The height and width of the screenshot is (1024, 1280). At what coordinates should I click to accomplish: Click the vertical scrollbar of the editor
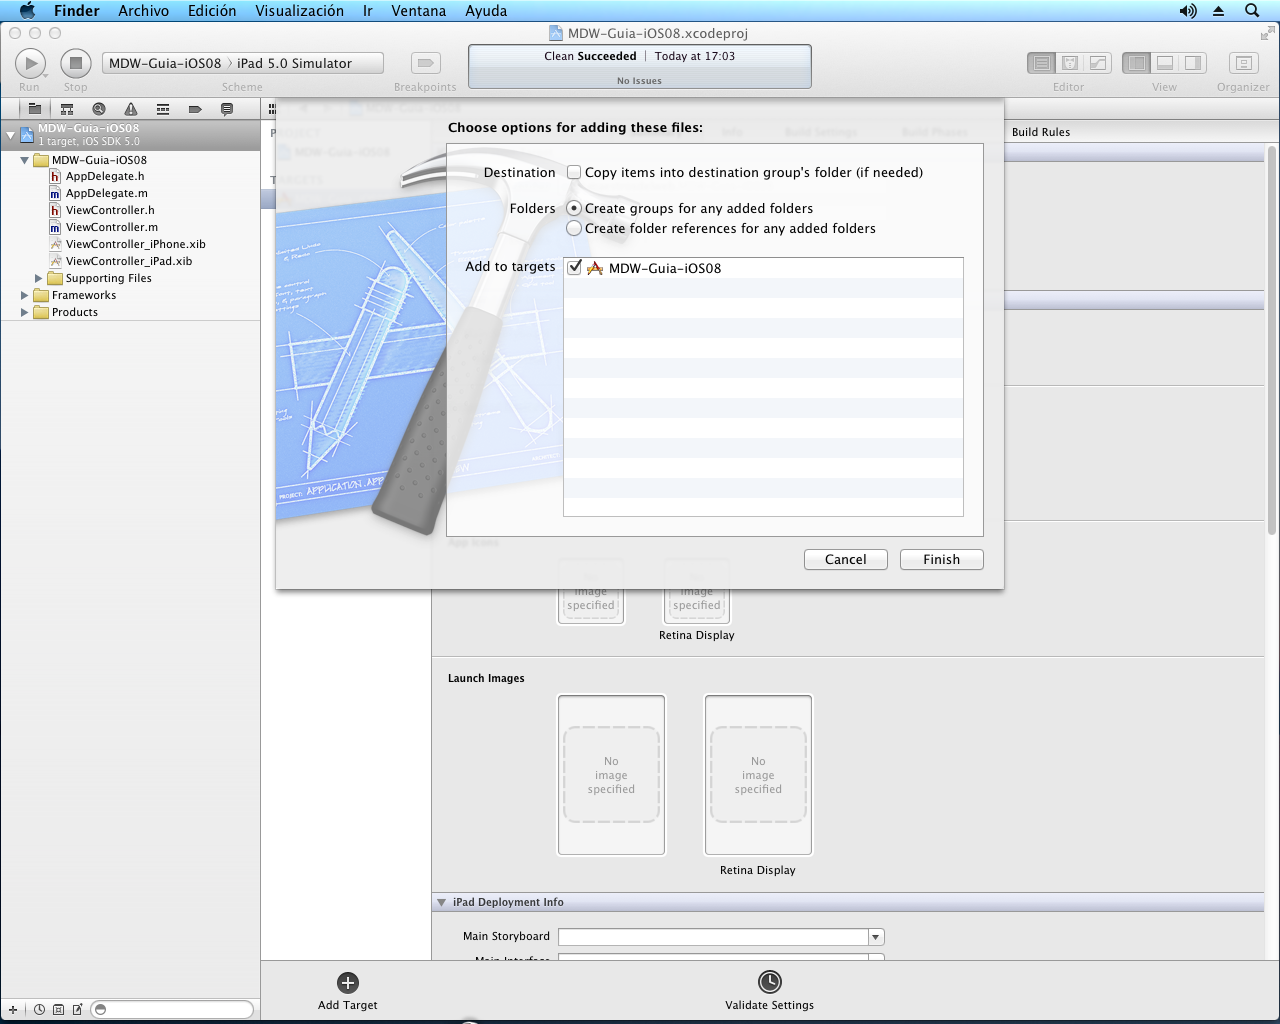(1272, 340)
